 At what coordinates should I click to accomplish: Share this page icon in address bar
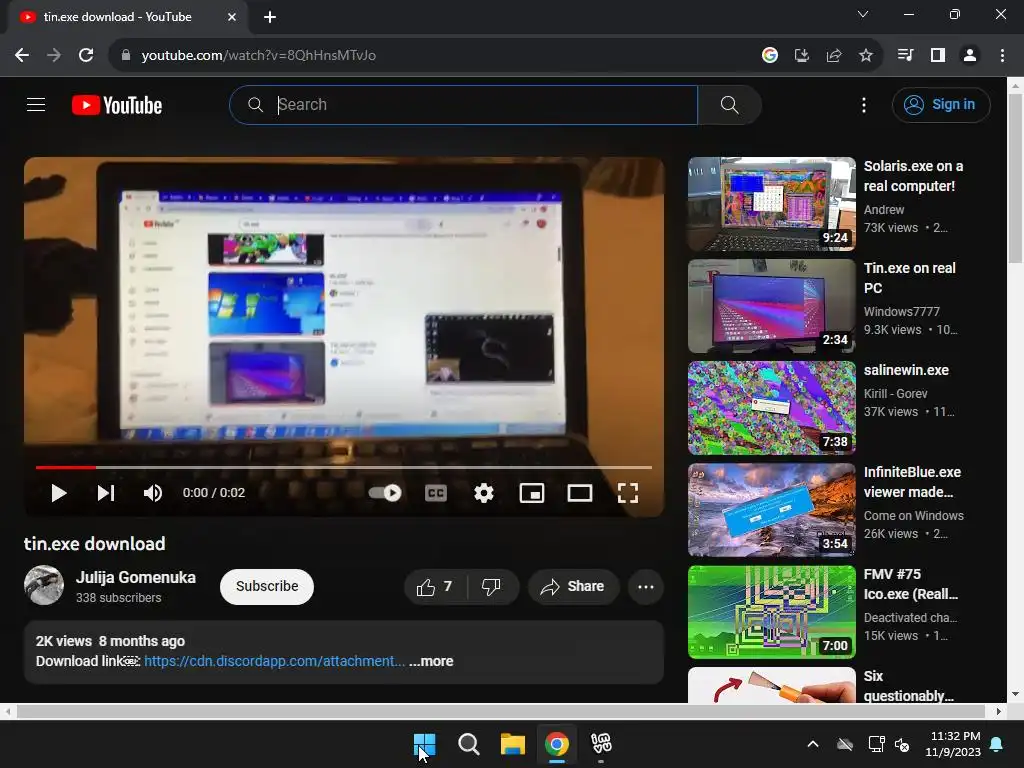(834, 55)
